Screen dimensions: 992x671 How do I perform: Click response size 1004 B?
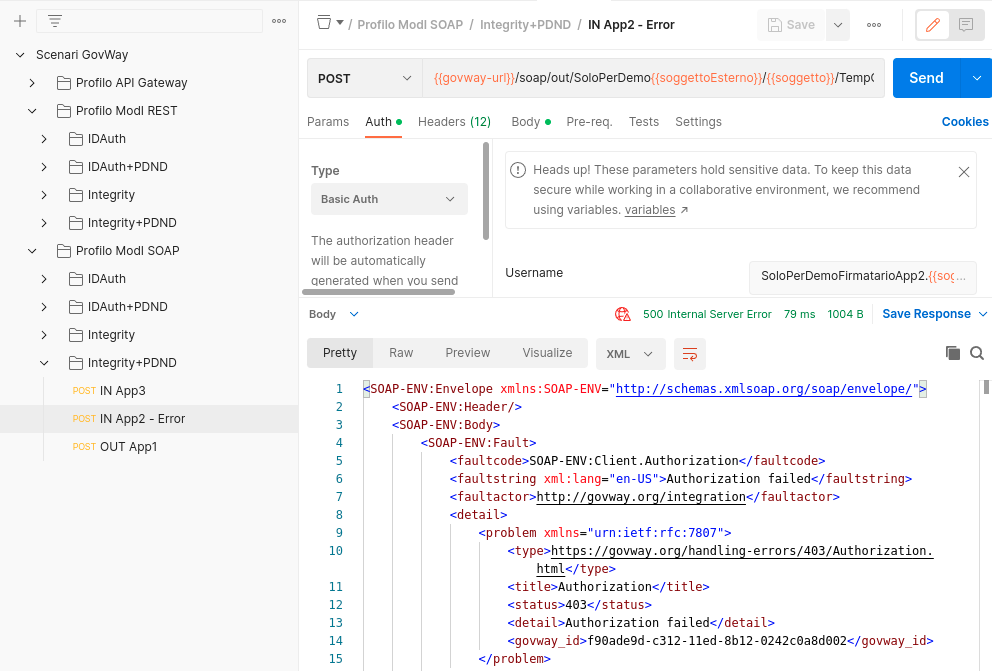click(845, 314)
